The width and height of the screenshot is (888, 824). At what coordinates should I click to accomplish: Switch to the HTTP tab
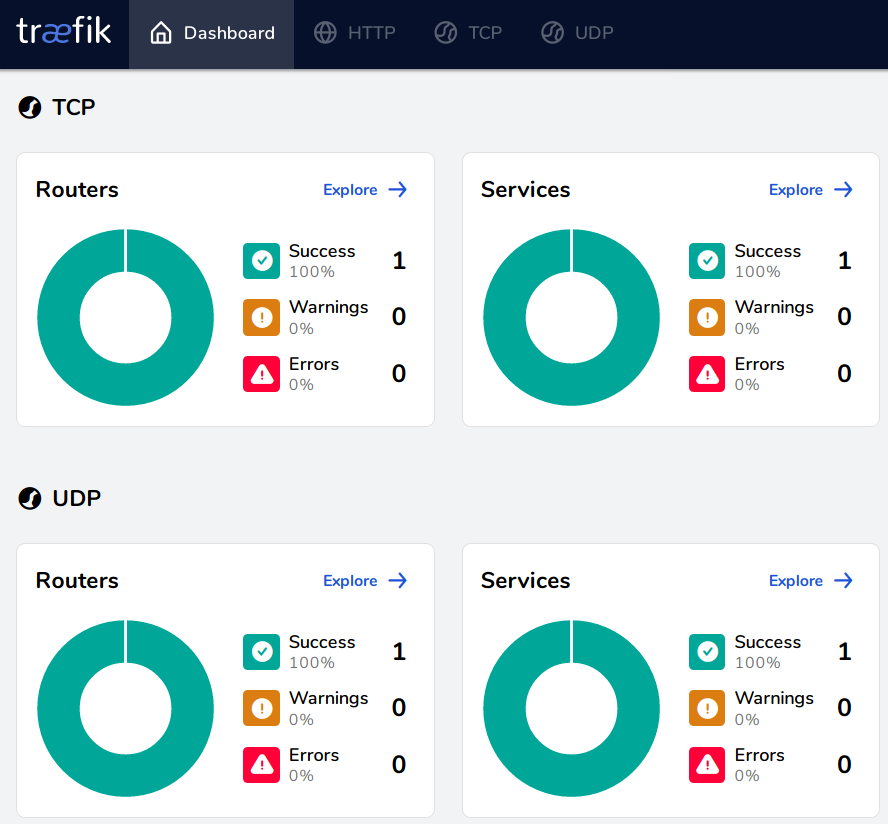coord(355,33)
